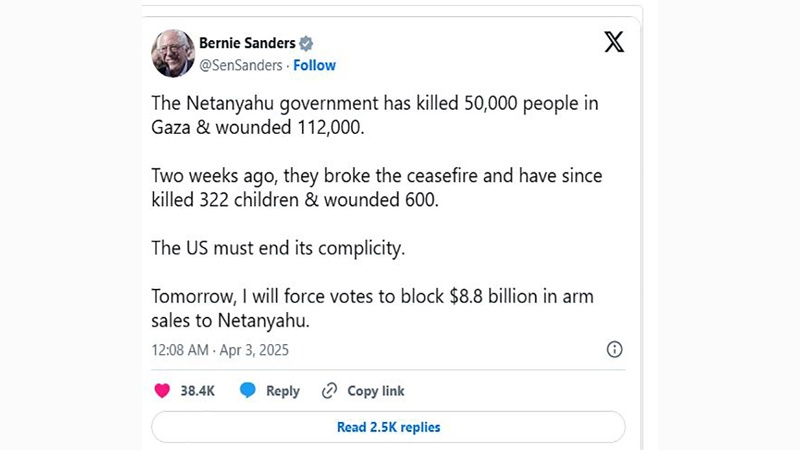Image resolution: width=800 pixels, height=450 pixels.
Task: Open the tweet info circle icon
Action: coord(615,349)
